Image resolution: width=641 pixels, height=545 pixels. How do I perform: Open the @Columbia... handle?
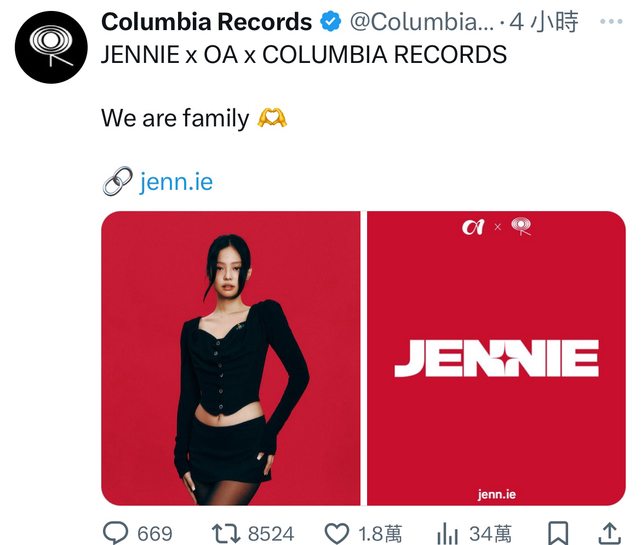[421, 22]
